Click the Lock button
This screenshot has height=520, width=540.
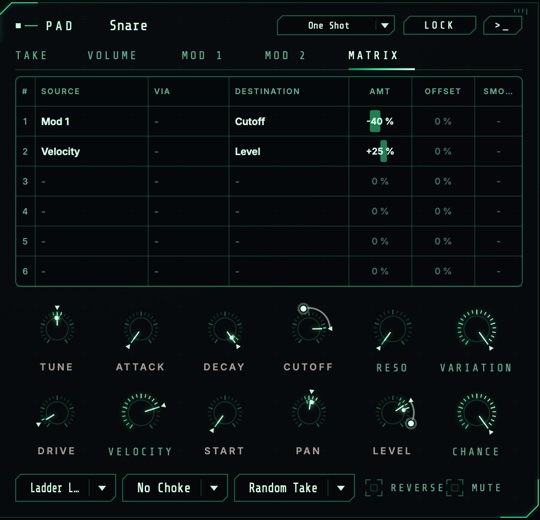(439, 25)
